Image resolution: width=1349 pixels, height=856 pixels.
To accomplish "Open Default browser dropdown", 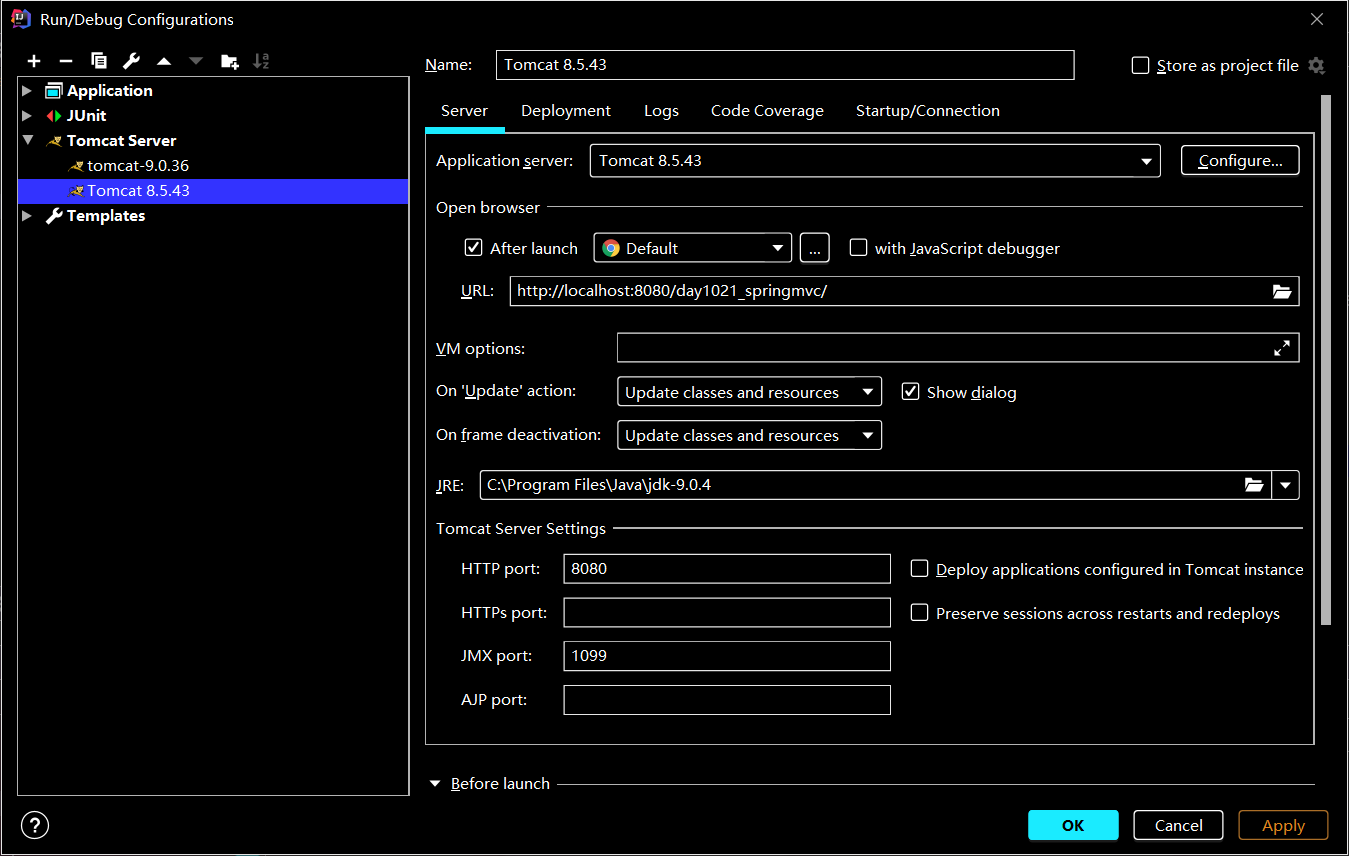I will click(693, 248).
